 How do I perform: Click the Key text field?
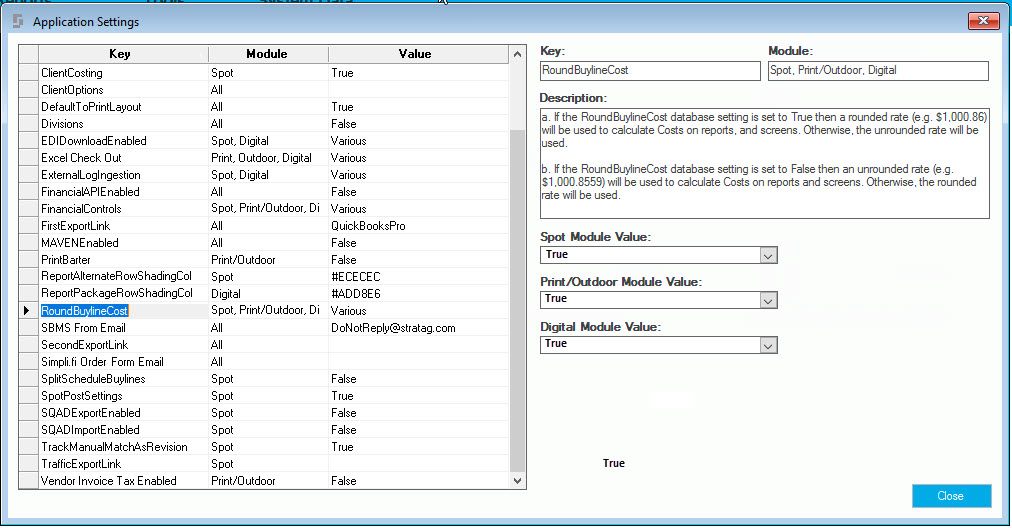[650, 70]
